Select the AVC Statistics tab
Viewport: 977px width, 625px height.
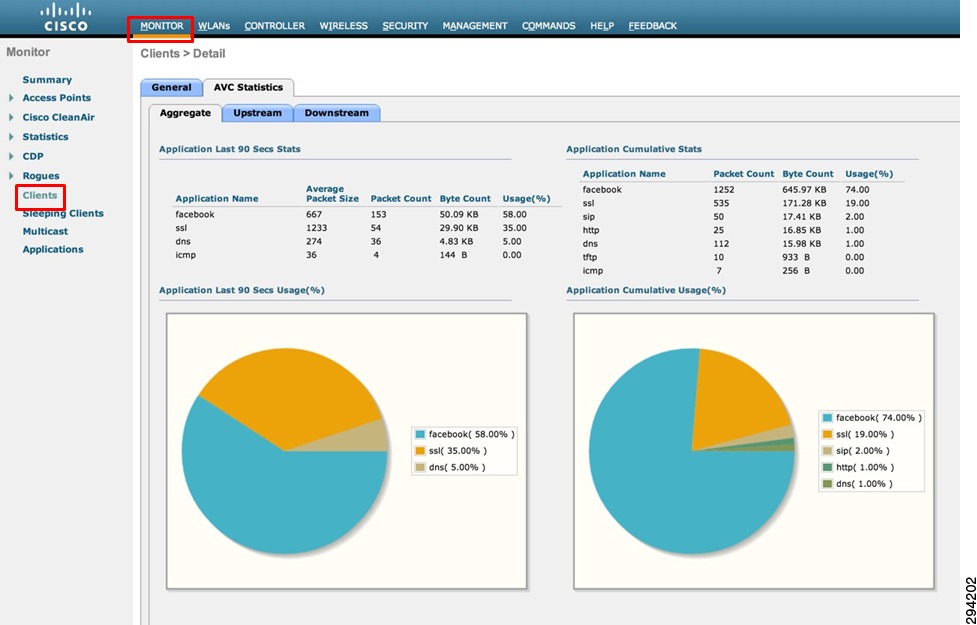pos(249,87)
